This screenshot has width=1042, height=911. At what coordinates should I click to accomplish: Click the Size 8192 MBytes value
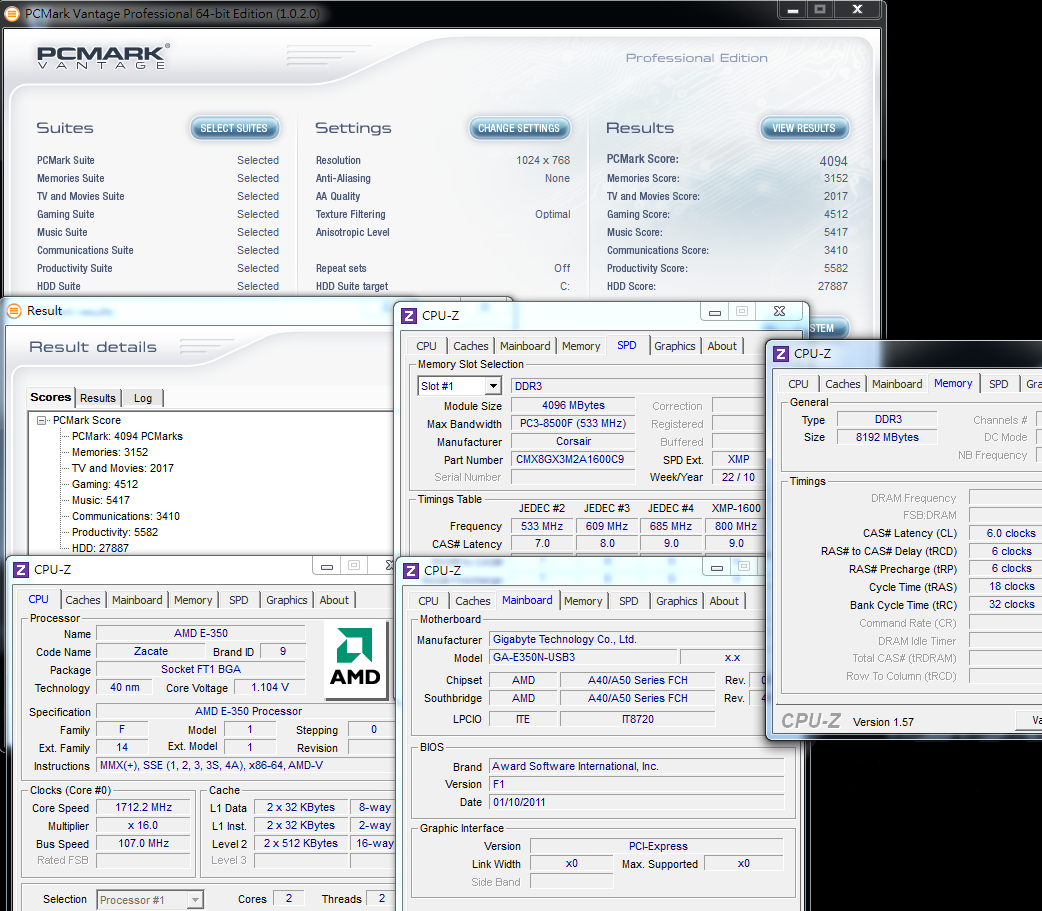coord(887,437)
